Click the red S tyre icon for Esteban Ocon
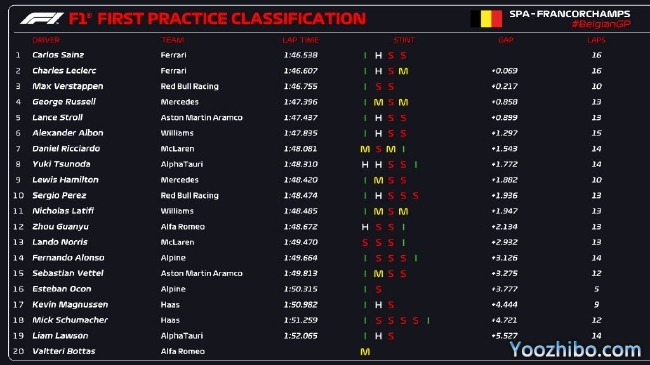650x365 pixels. coord(378,289)
